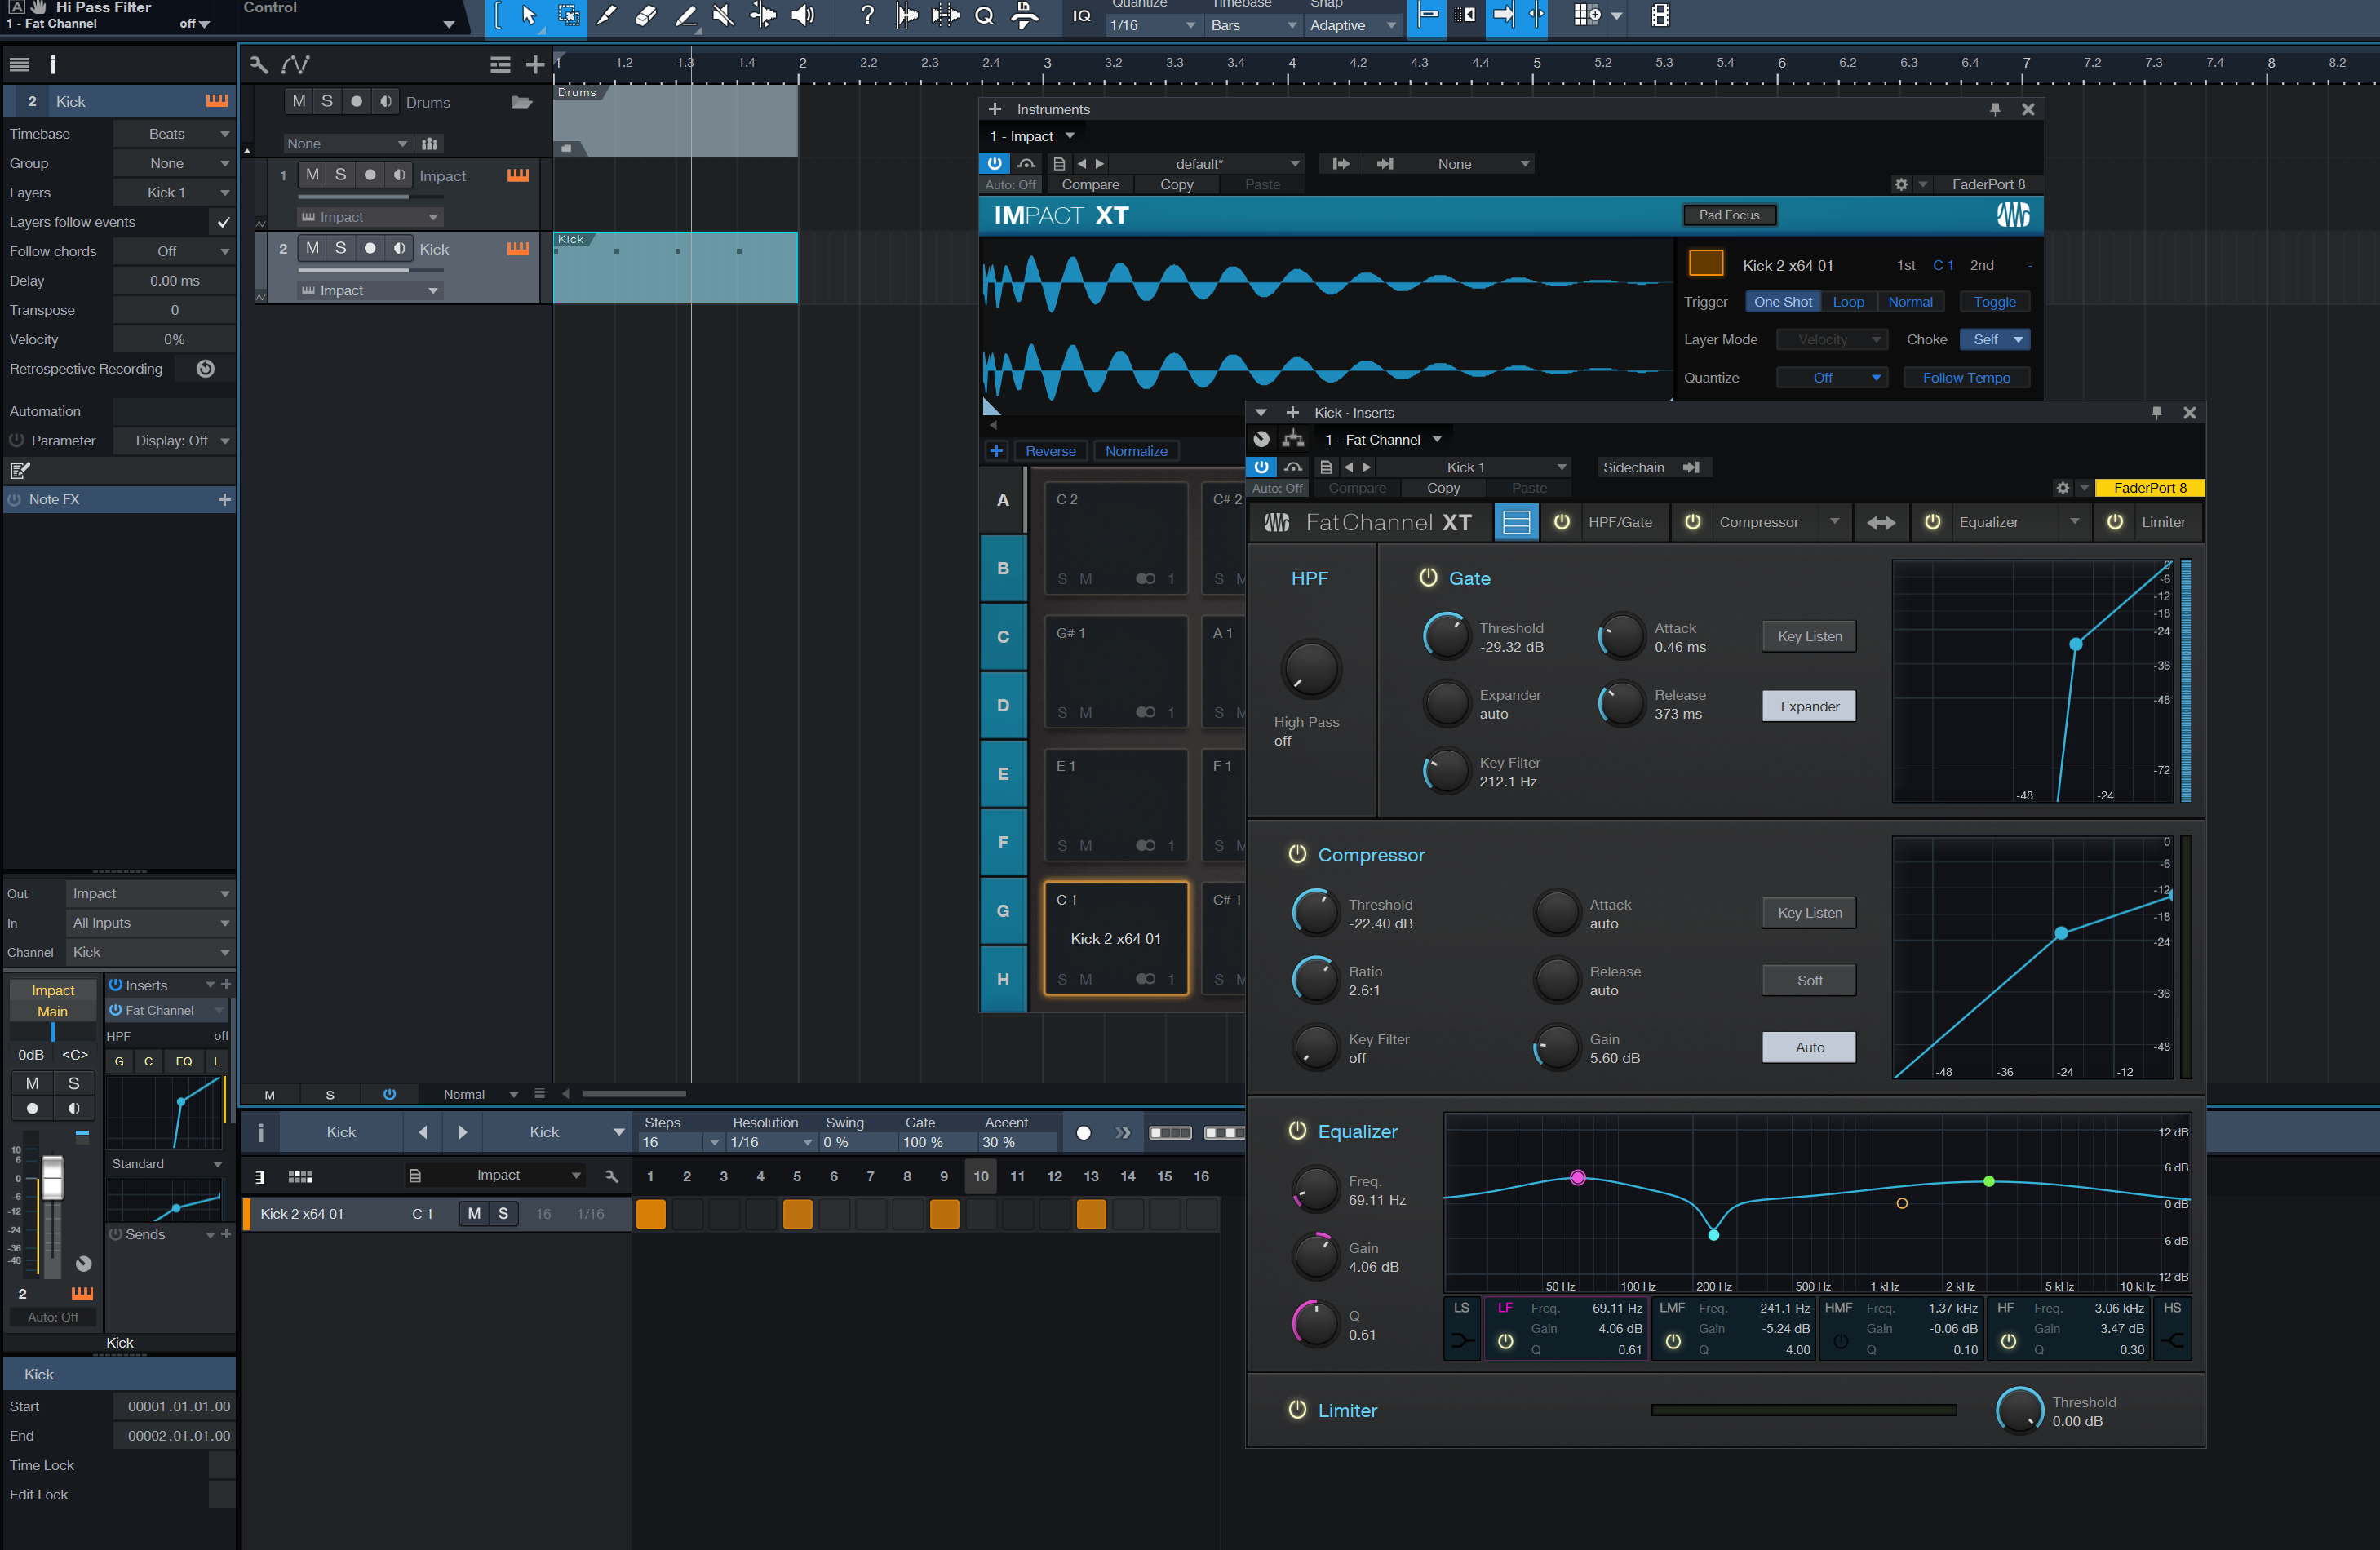Select the Listen tool speaker icon
This screenshot has width=2380, height=1550.
pyautogui.click(x=802, y=15)
